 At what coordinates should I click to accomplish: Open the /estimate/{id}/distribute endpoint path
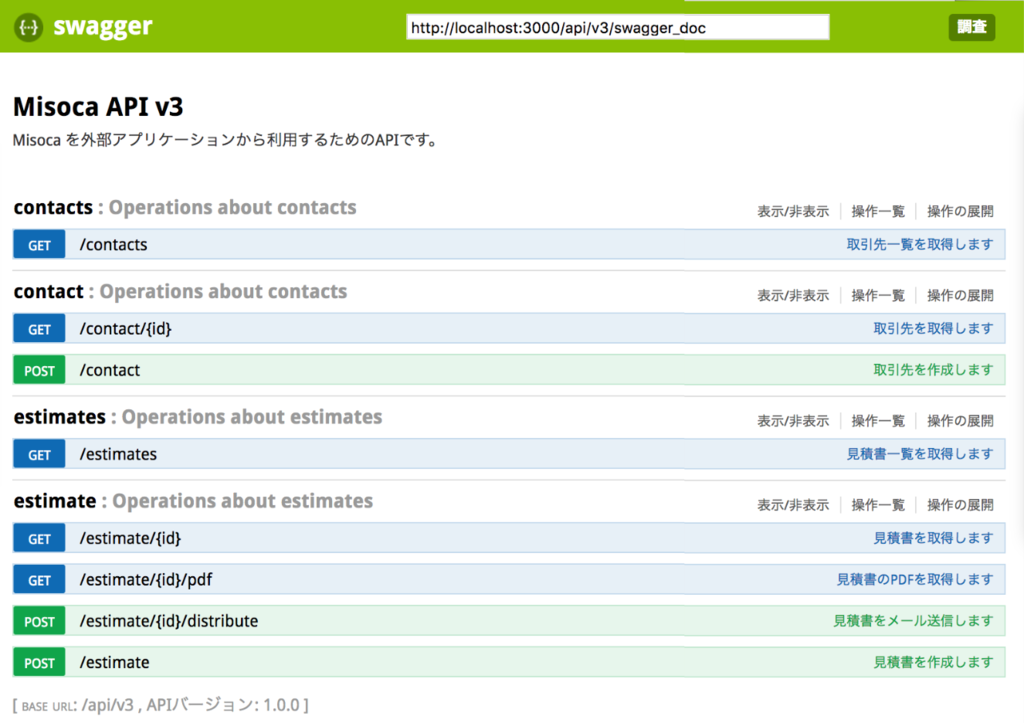[168, 622]
